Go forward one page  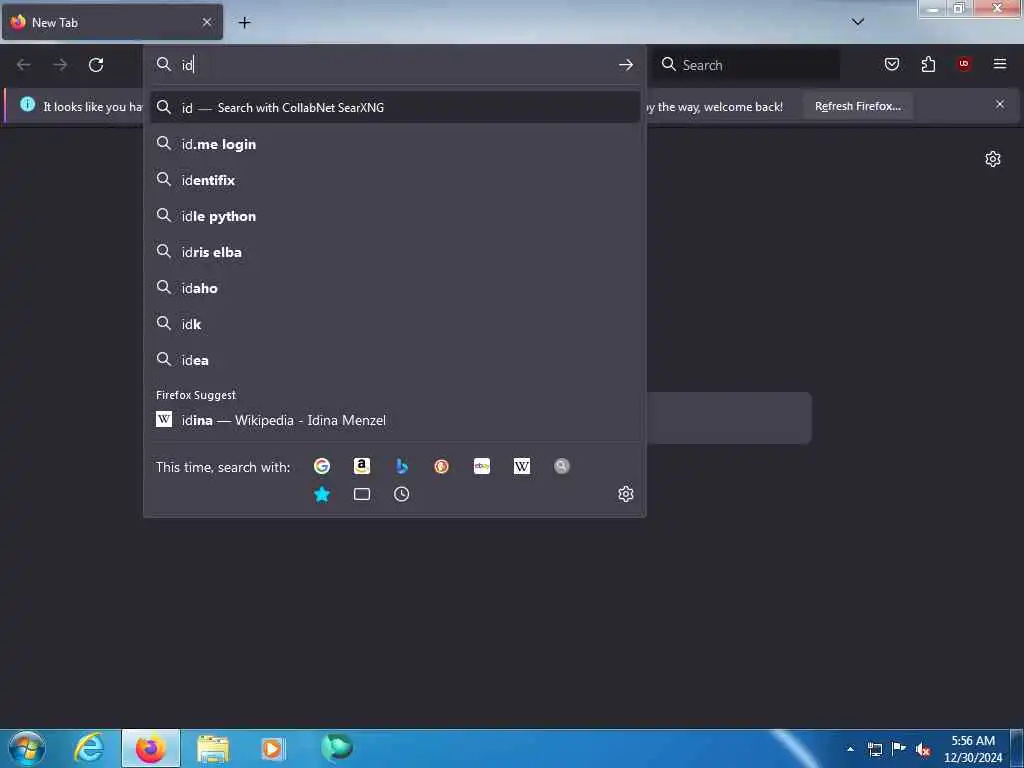pyautogui.click(x=60, y=65)
